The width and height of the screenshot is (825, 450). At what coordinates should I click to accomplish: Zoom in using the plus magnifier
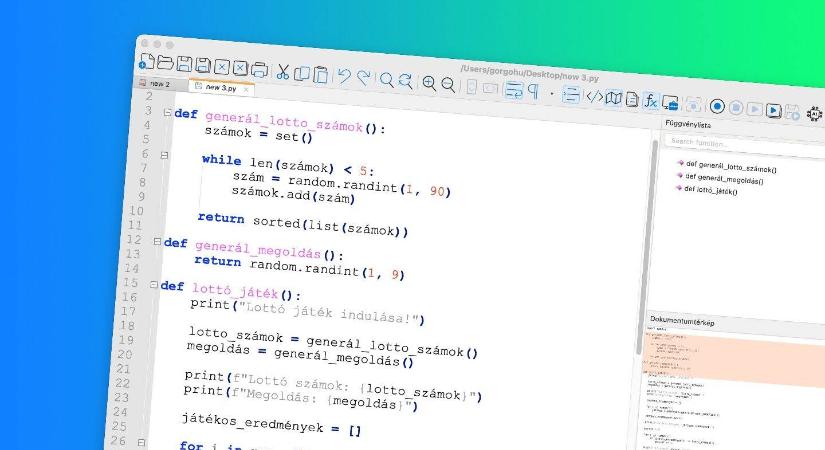point(429,83)
